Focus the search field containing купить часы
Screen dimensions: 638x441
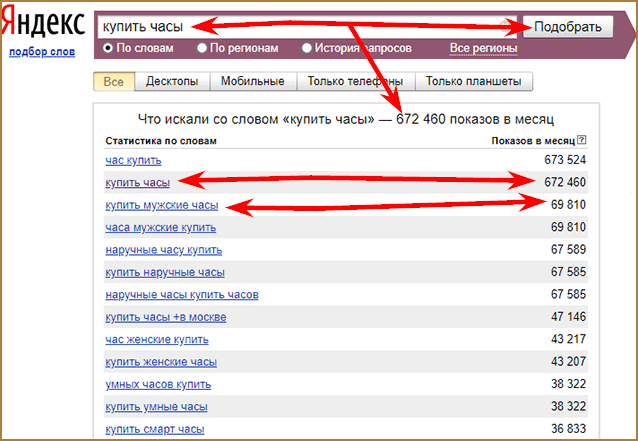(307, 27)
